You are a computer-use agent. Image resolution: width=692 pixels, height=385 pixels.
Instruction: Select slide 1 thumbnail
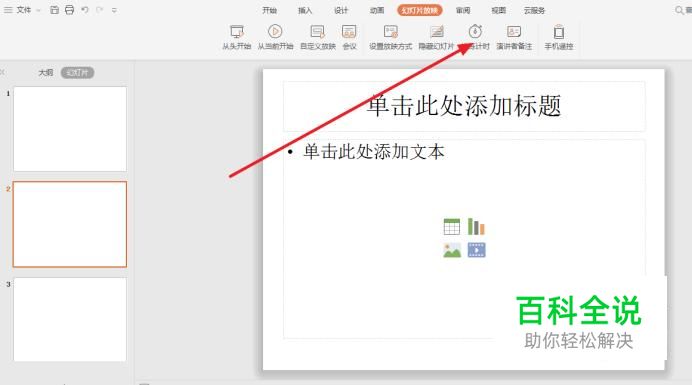click(70, 129)
